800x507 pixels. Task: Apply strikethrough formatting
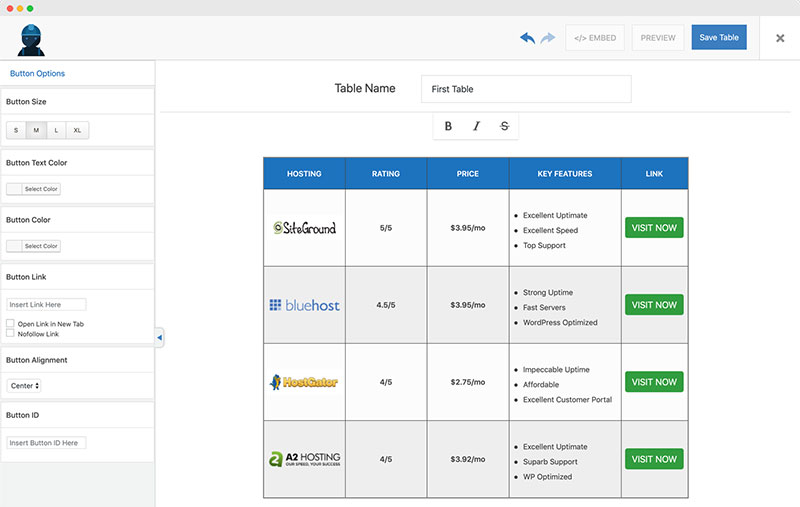click(x=504, y=126)
